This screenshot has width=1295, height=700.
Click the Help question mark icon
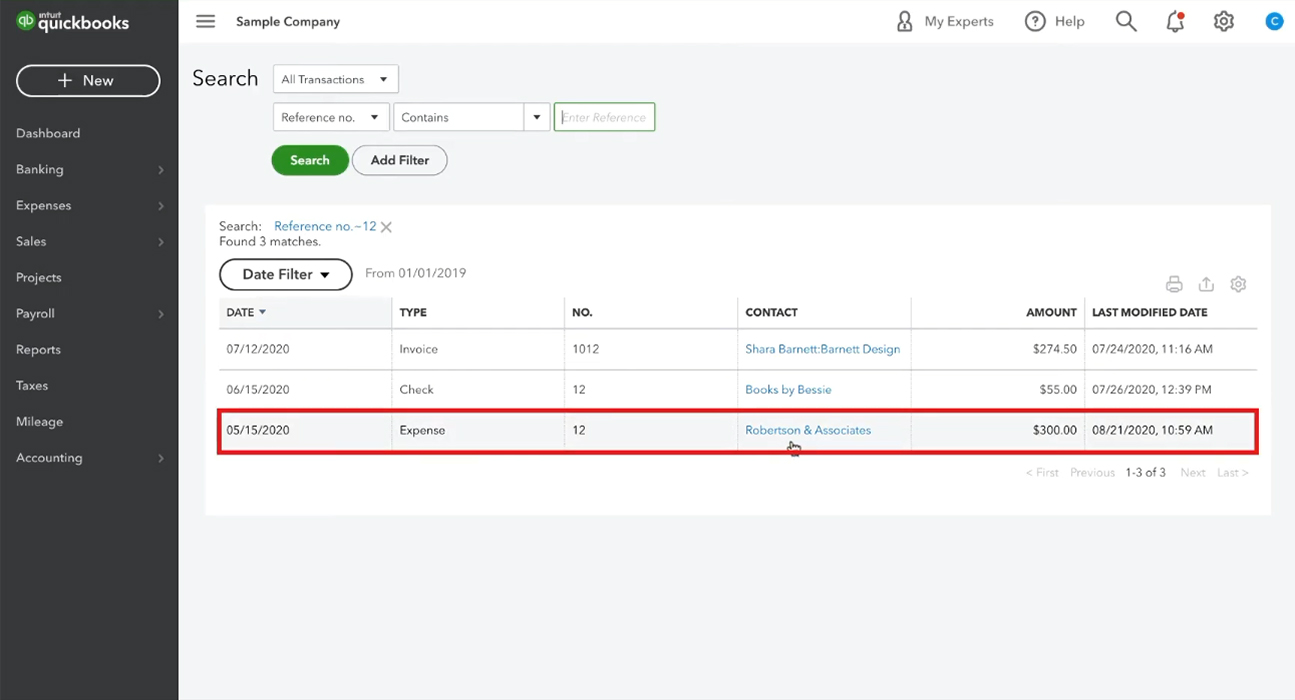pos(1035,21)
